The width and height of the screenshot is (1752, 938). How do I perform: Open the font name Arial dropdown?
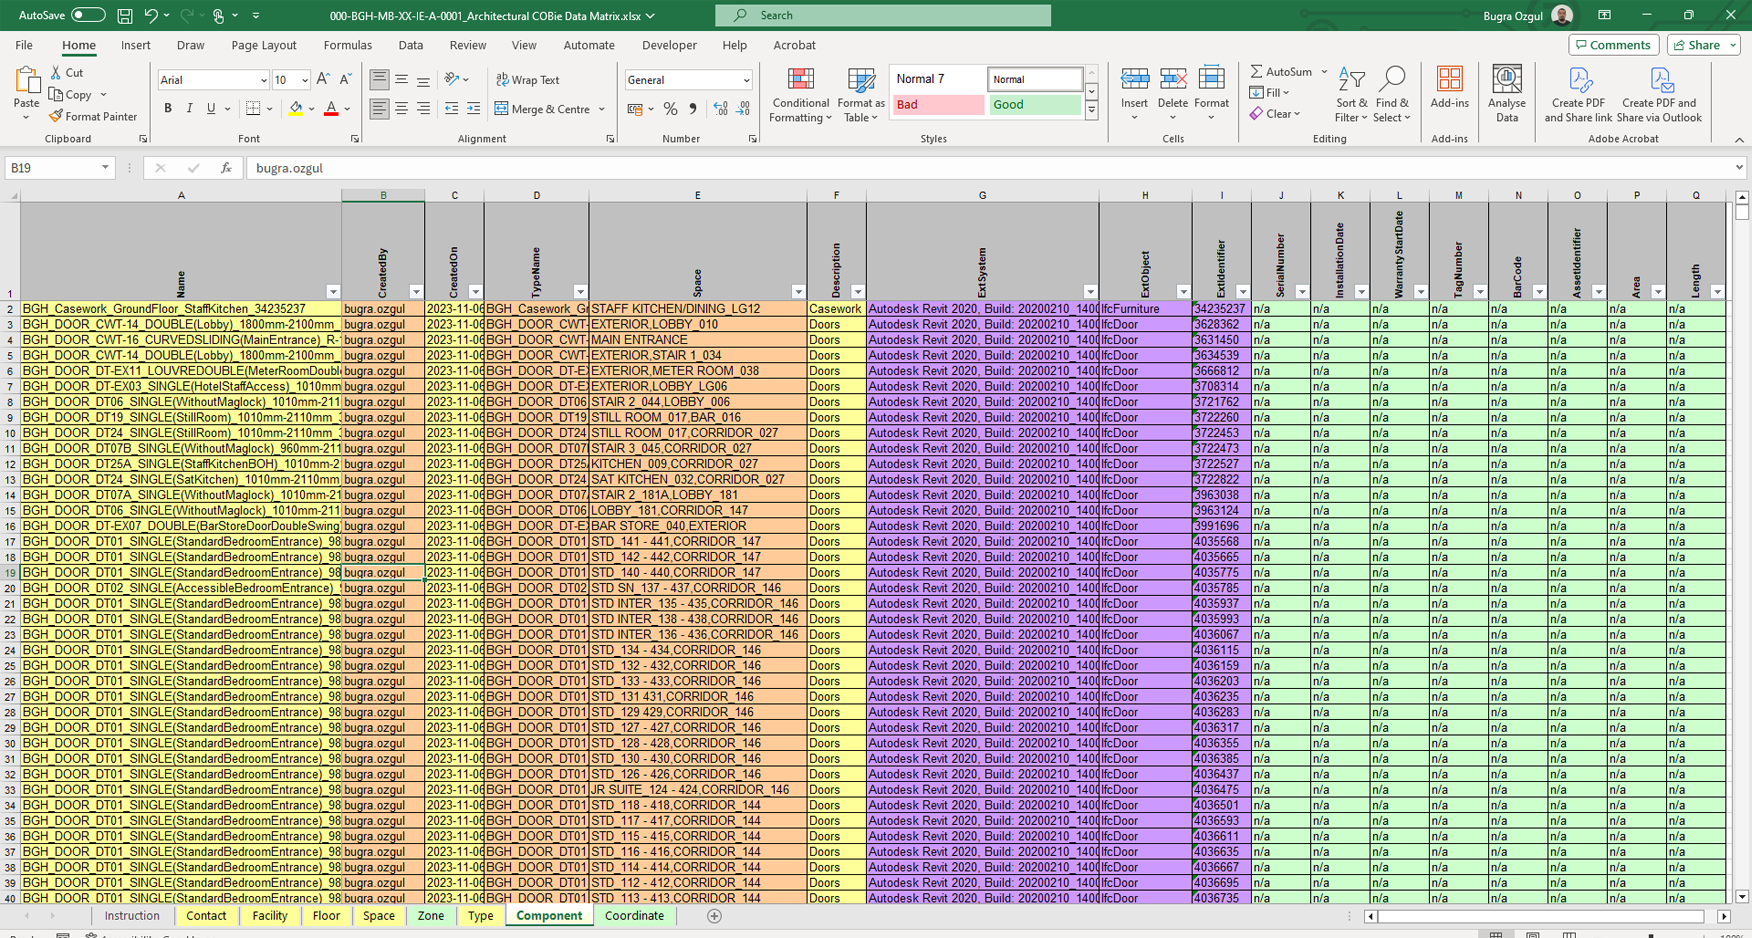[263, 80]
